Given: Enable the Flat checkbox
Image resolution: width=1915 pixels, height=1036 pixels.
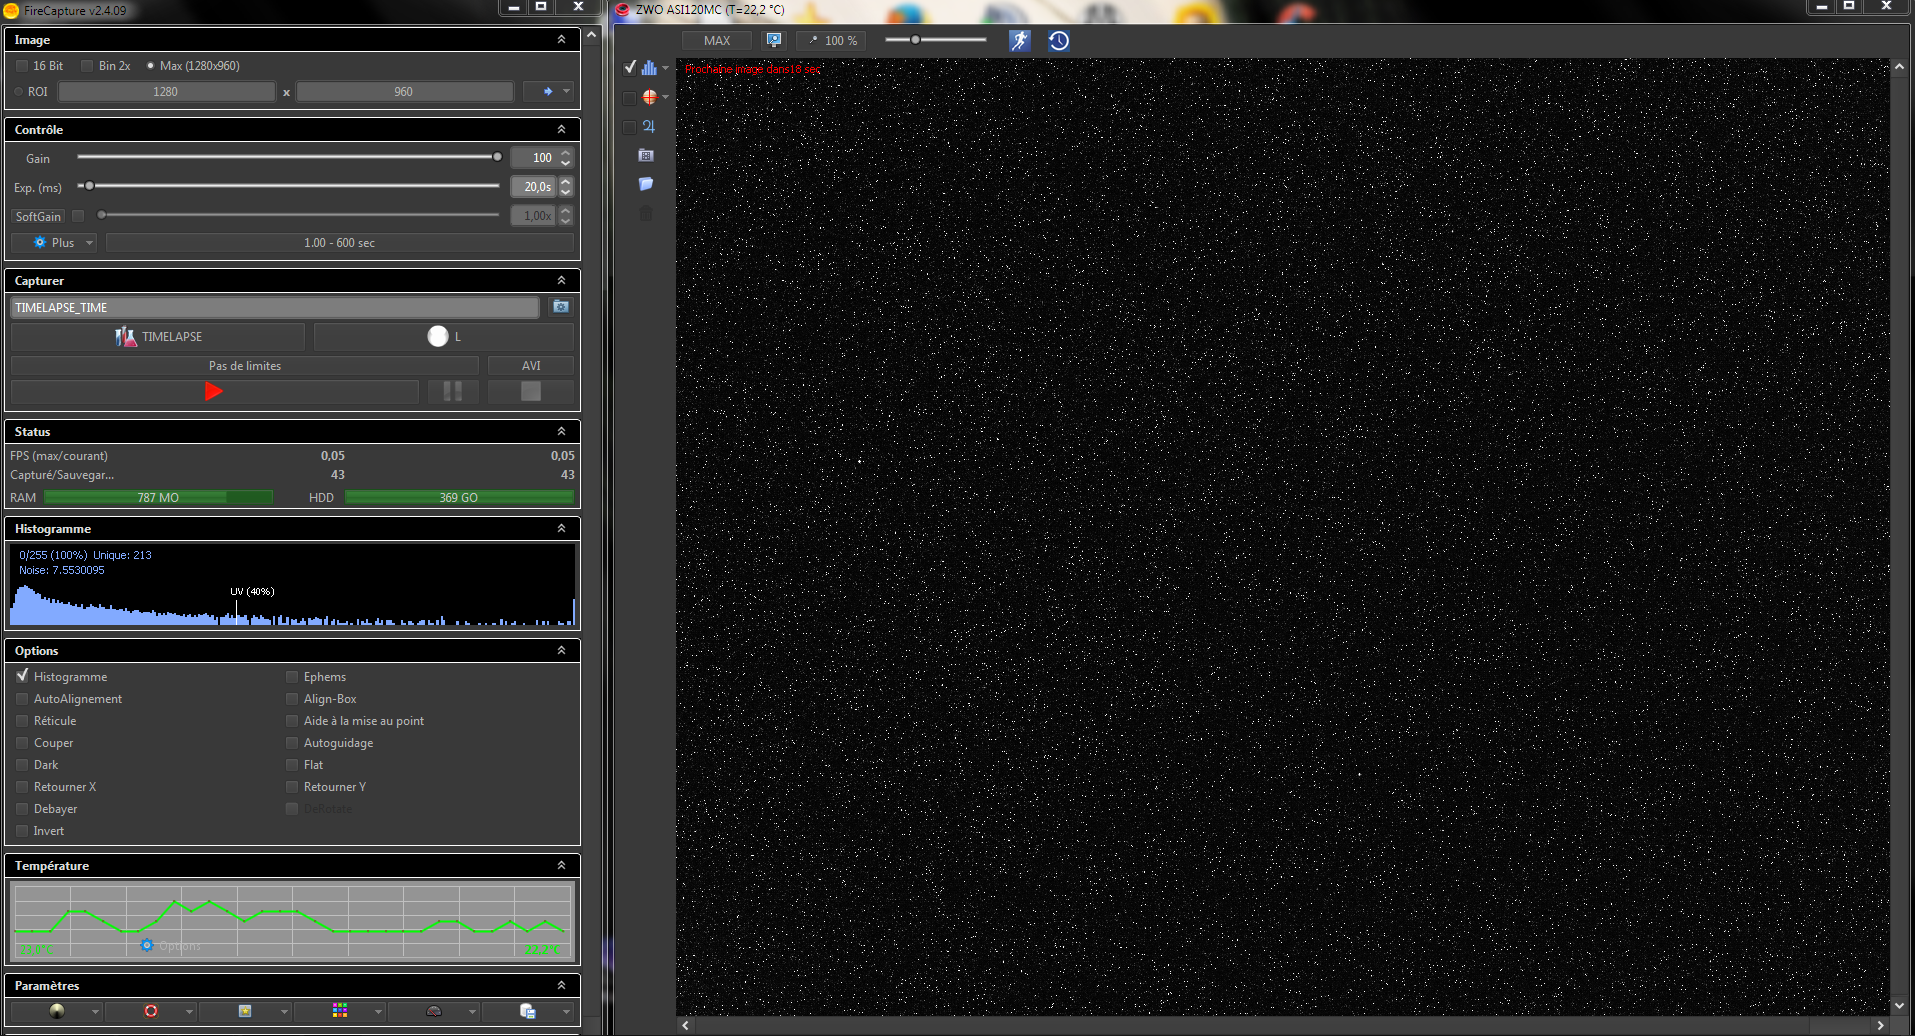Looking at the screenshot, I should (x=292, y=765).
